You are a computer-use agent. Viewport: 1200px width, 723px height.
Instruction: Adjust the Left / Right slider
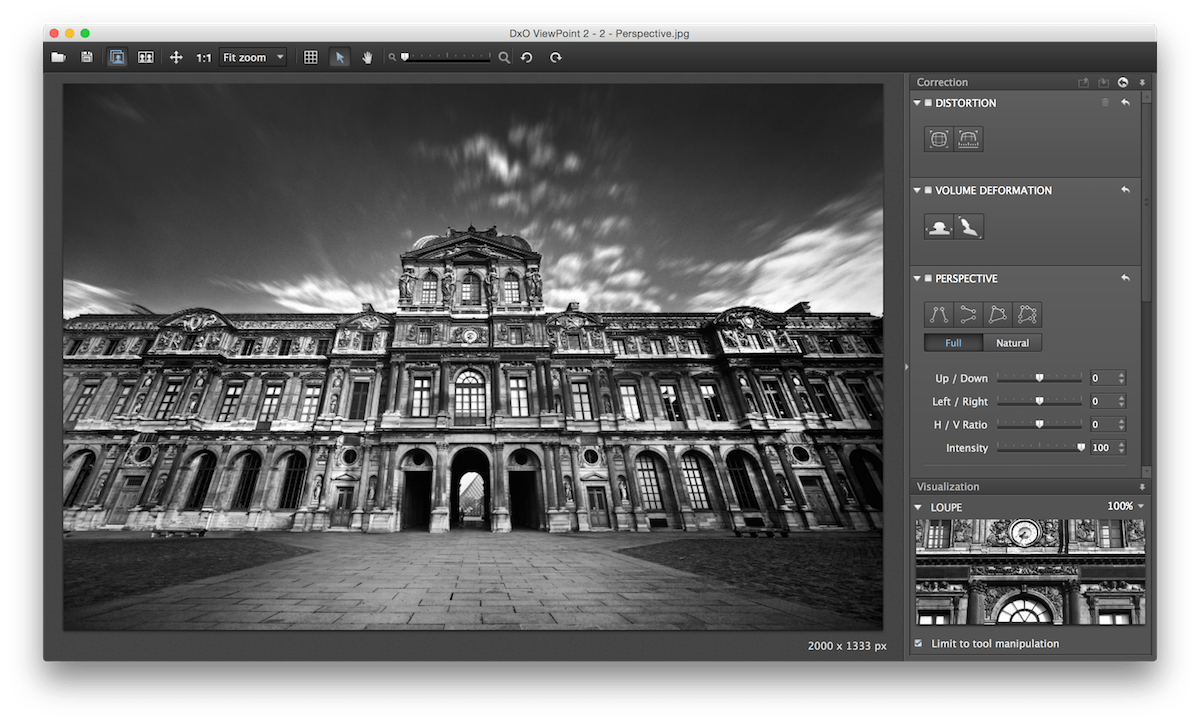point(1039,401)
